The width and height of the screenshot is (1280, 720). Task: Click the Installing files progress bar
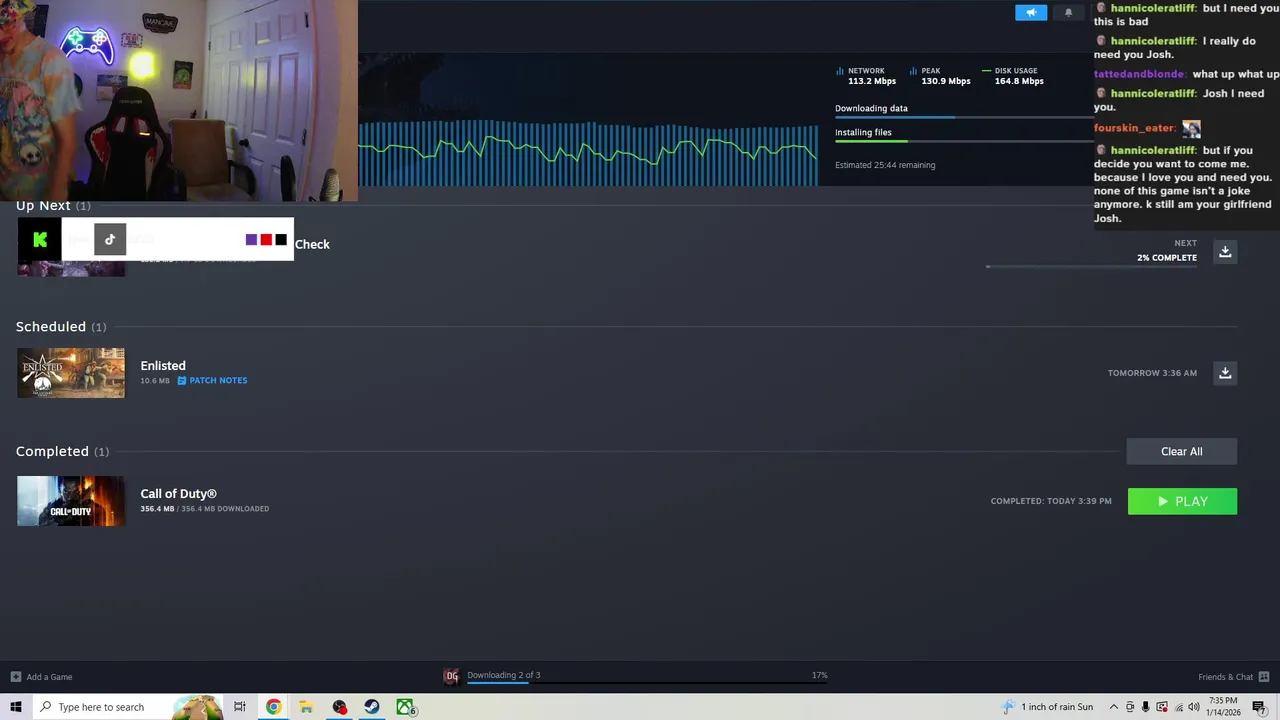(x=964, y=142)
